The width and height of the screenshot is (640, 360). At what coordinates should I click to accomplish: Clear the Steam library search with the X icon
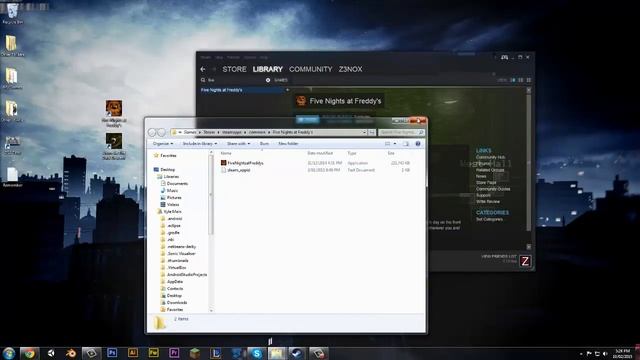click(x=268, y=80)
